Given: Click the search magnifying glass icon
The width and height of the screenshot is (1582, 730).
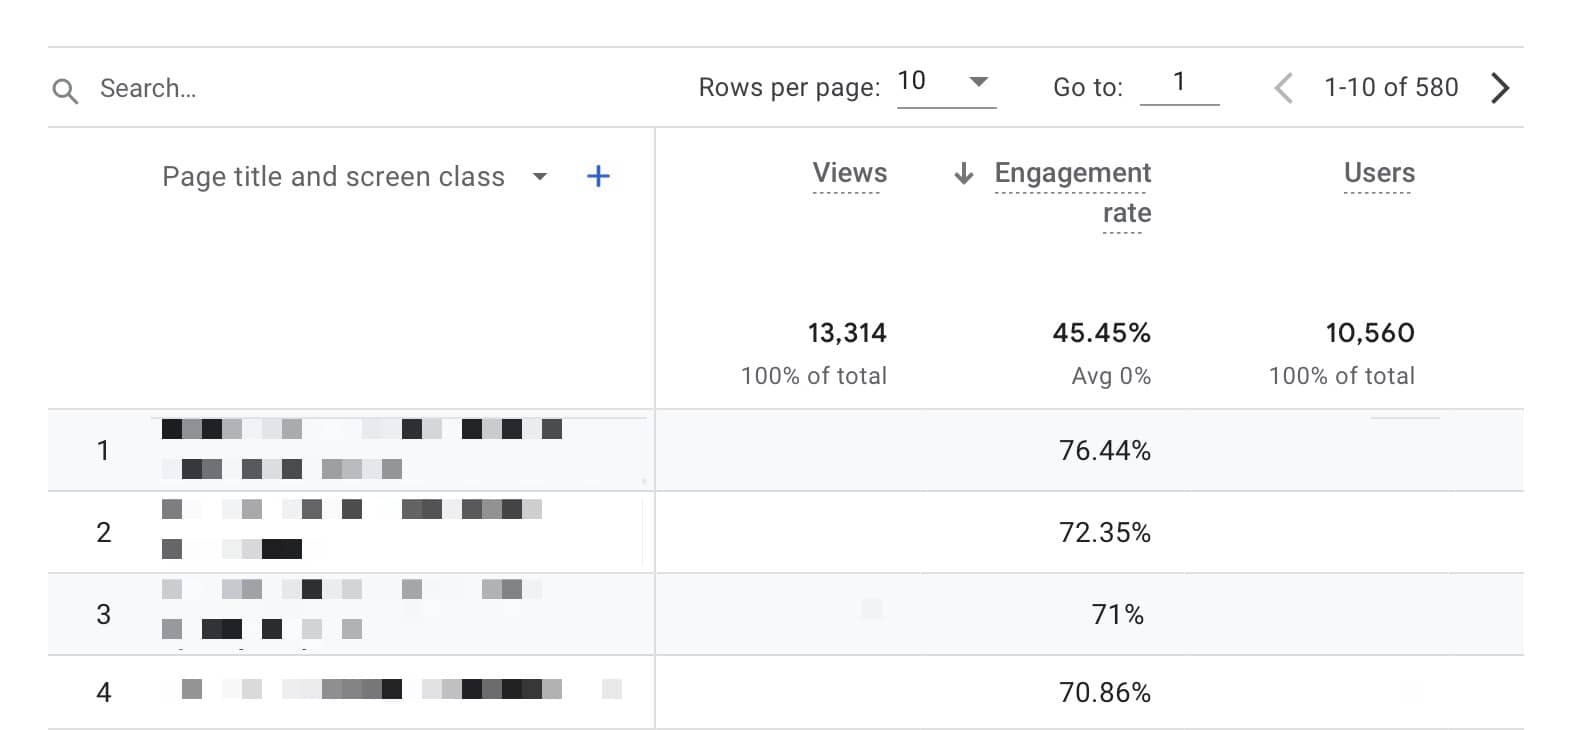Looking at the screenshot, I should pos(64,88).
